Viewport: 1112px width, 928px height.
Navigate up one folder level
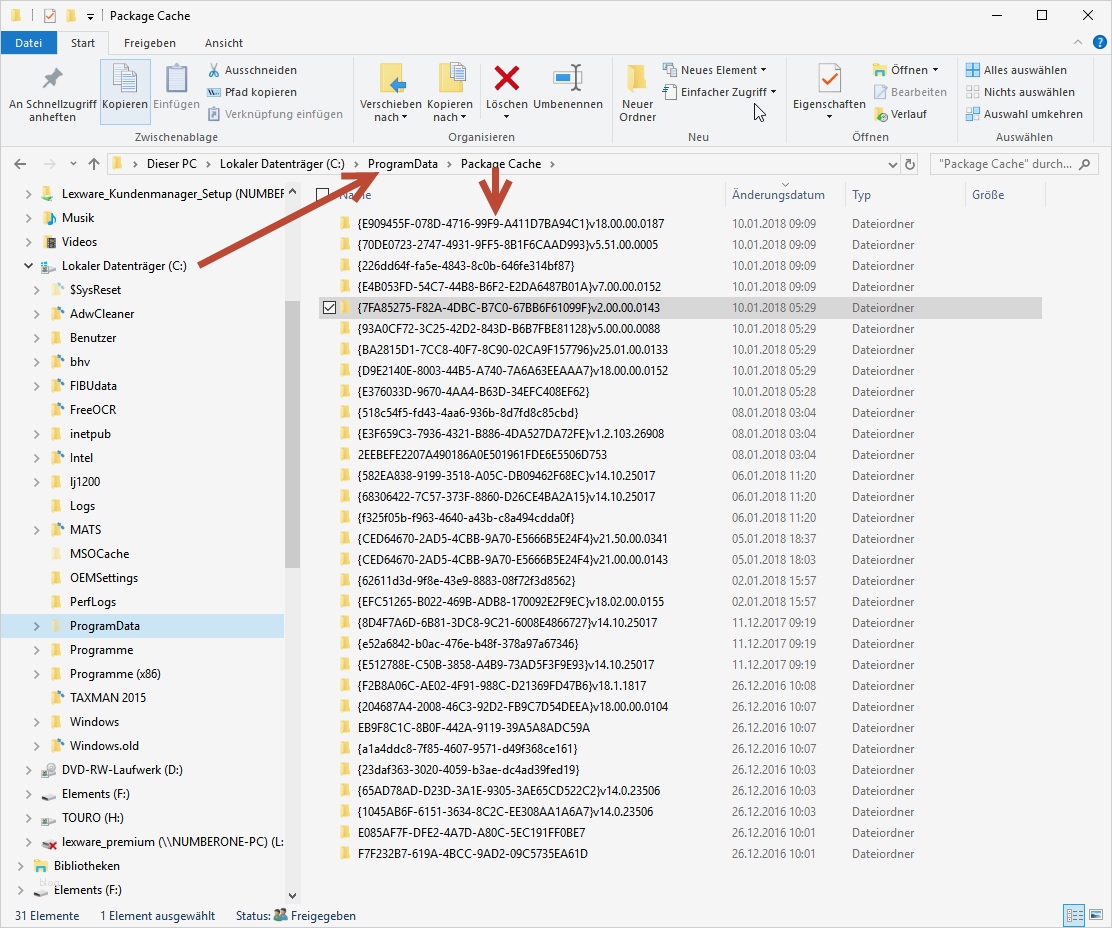(x=94, y=164)
